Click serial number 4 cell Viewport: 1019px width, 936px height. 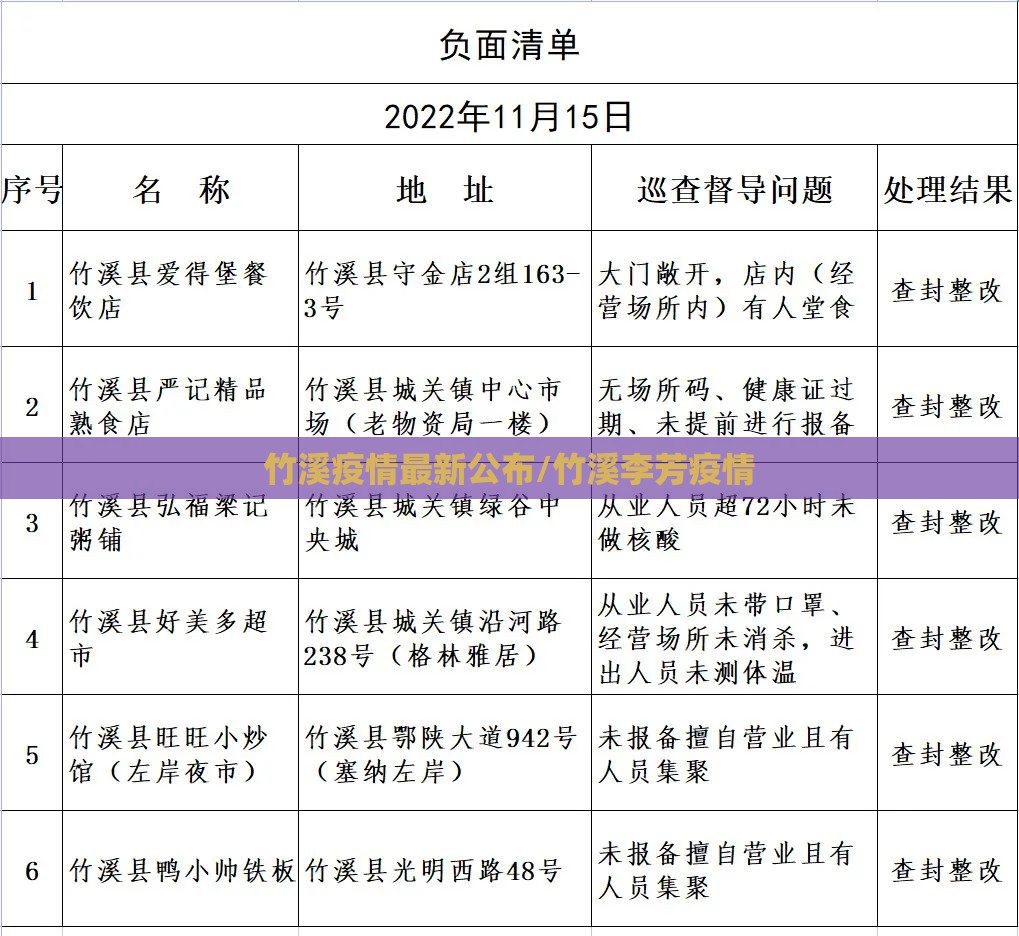coord(32,637)
